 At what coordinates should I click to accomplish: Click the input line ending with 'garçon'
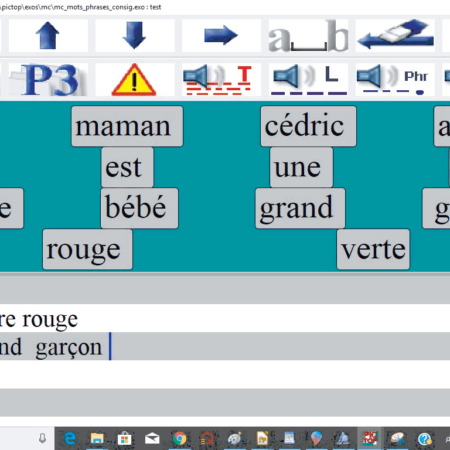225,346
